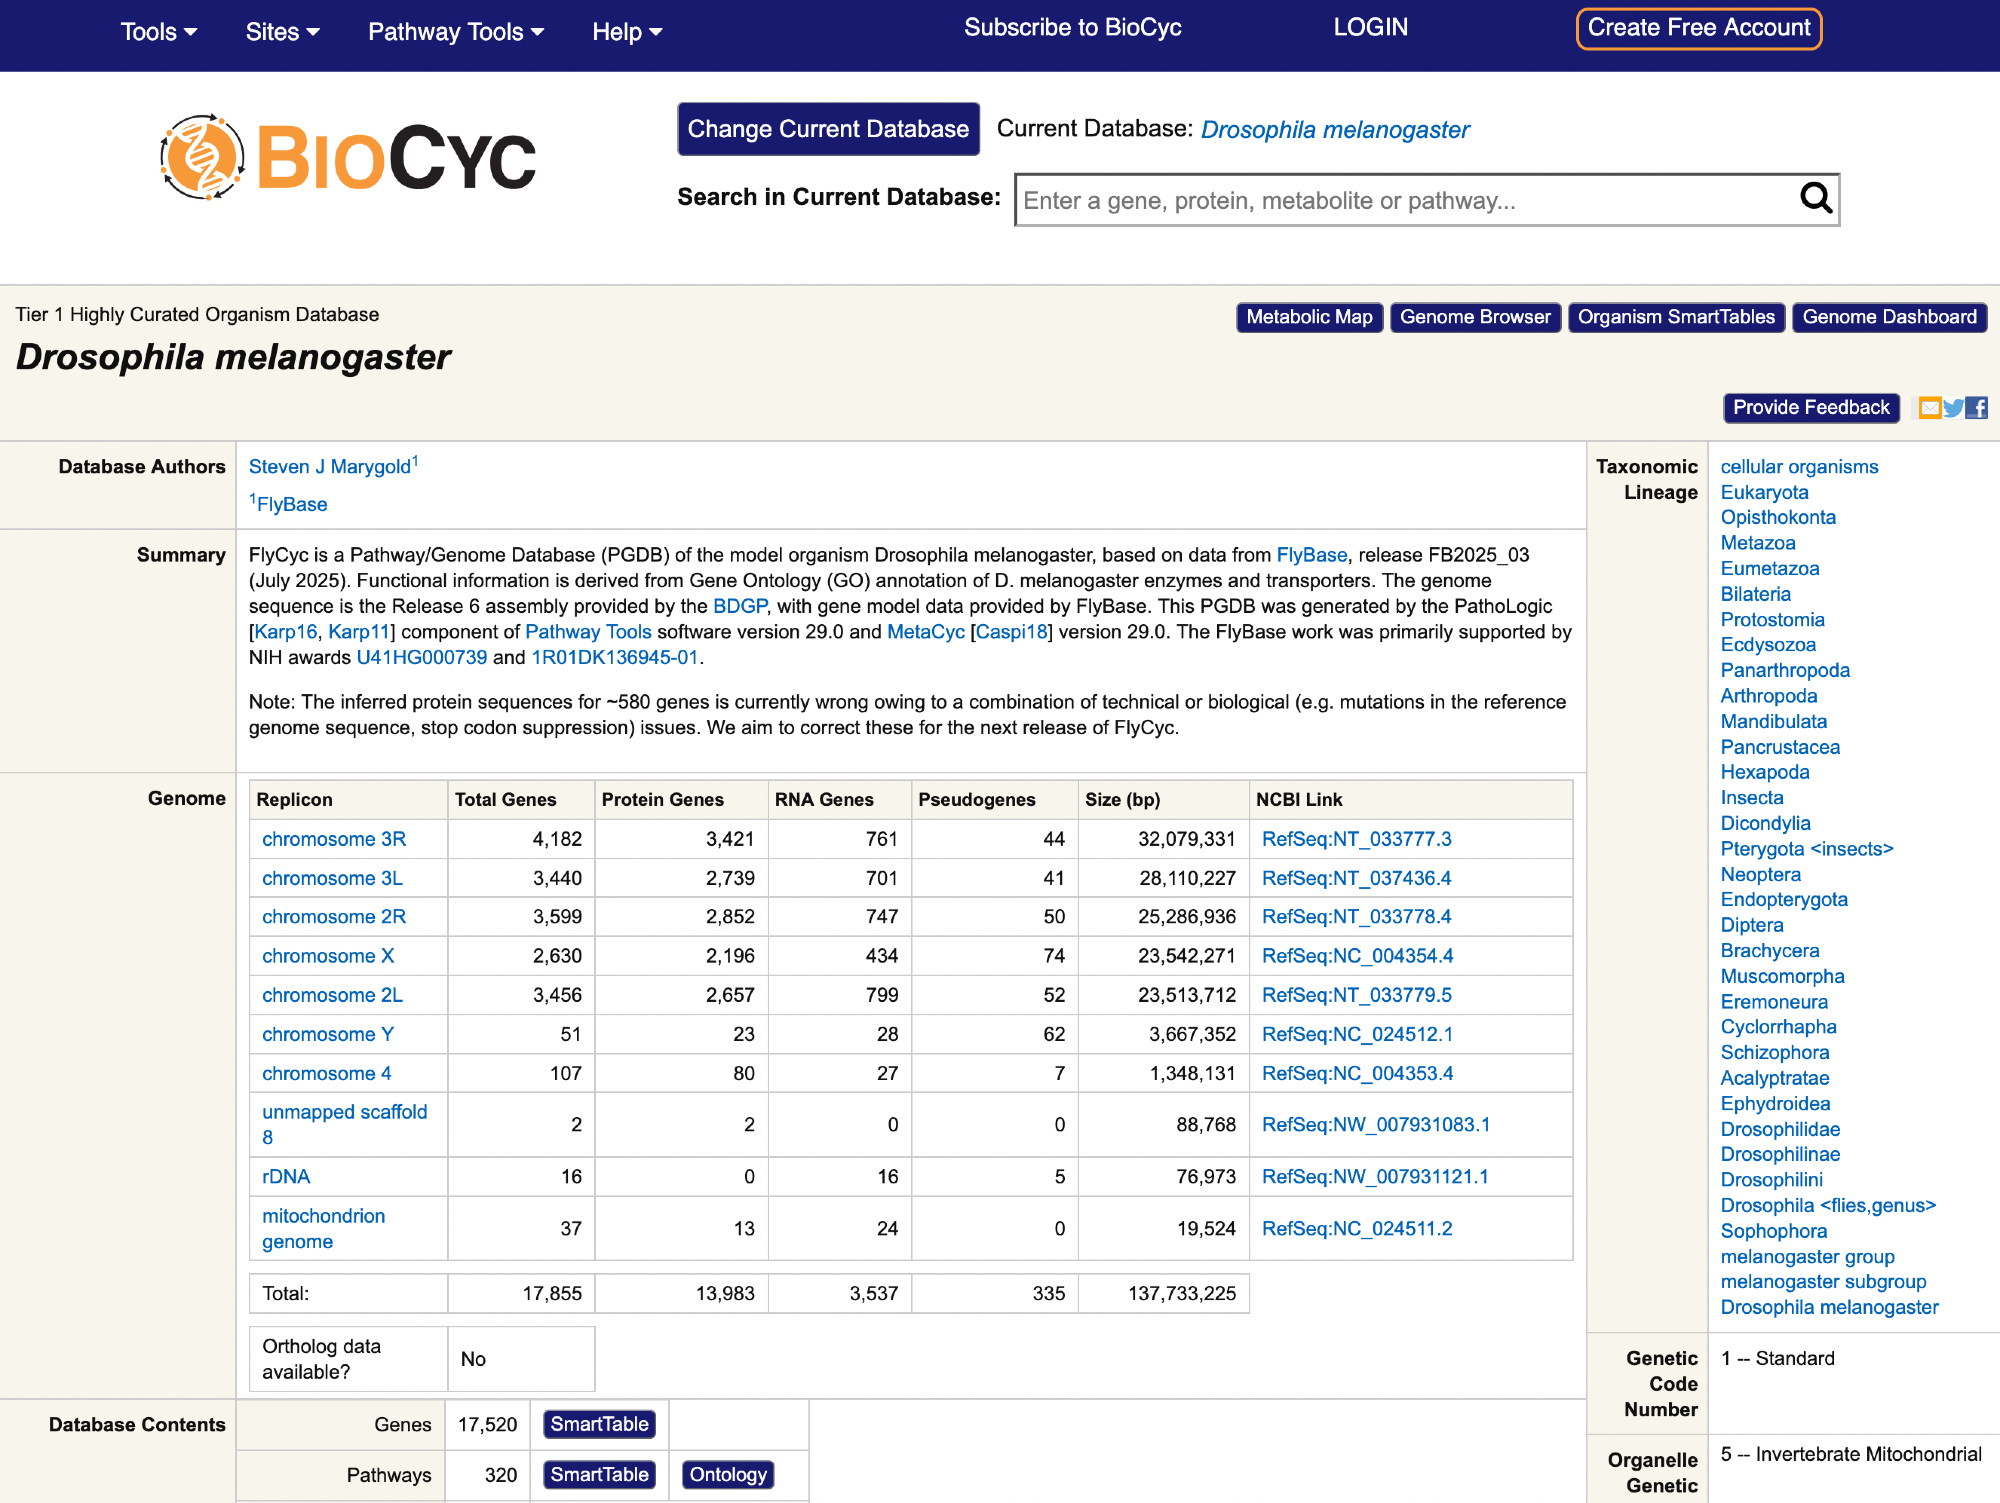Share page on Twitter icon

coord(1953,408)
